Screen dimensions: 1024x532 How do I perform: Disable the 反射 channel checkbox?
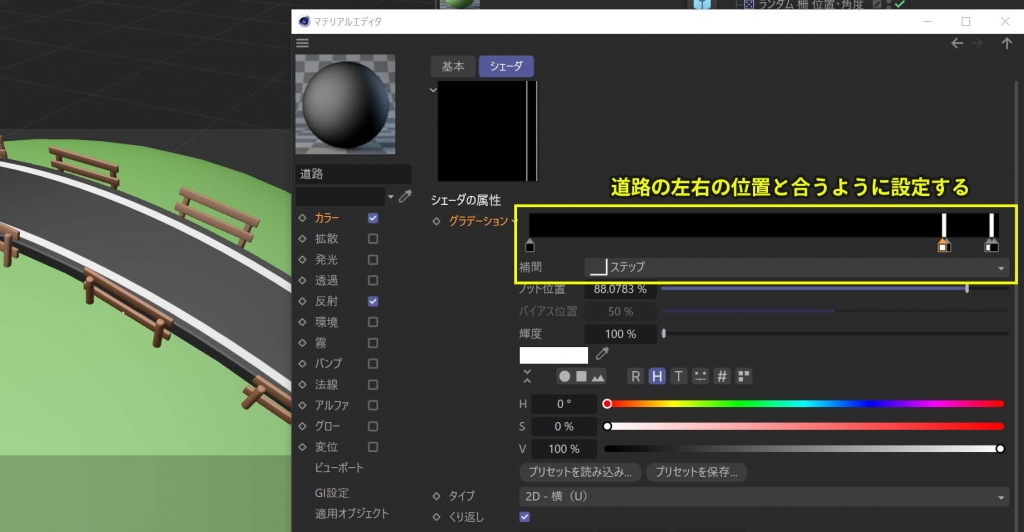pyautogui.click(x=373, y=301)
